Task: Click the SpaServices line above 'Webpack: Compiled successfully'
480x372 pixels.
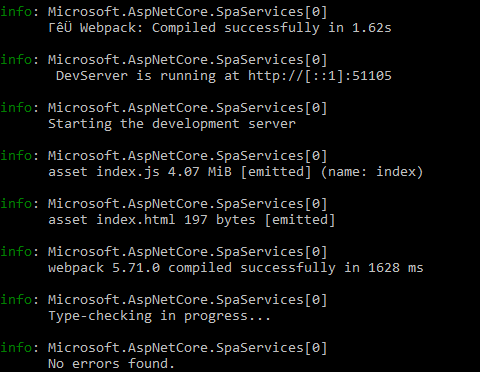Action: pos(188,12)
